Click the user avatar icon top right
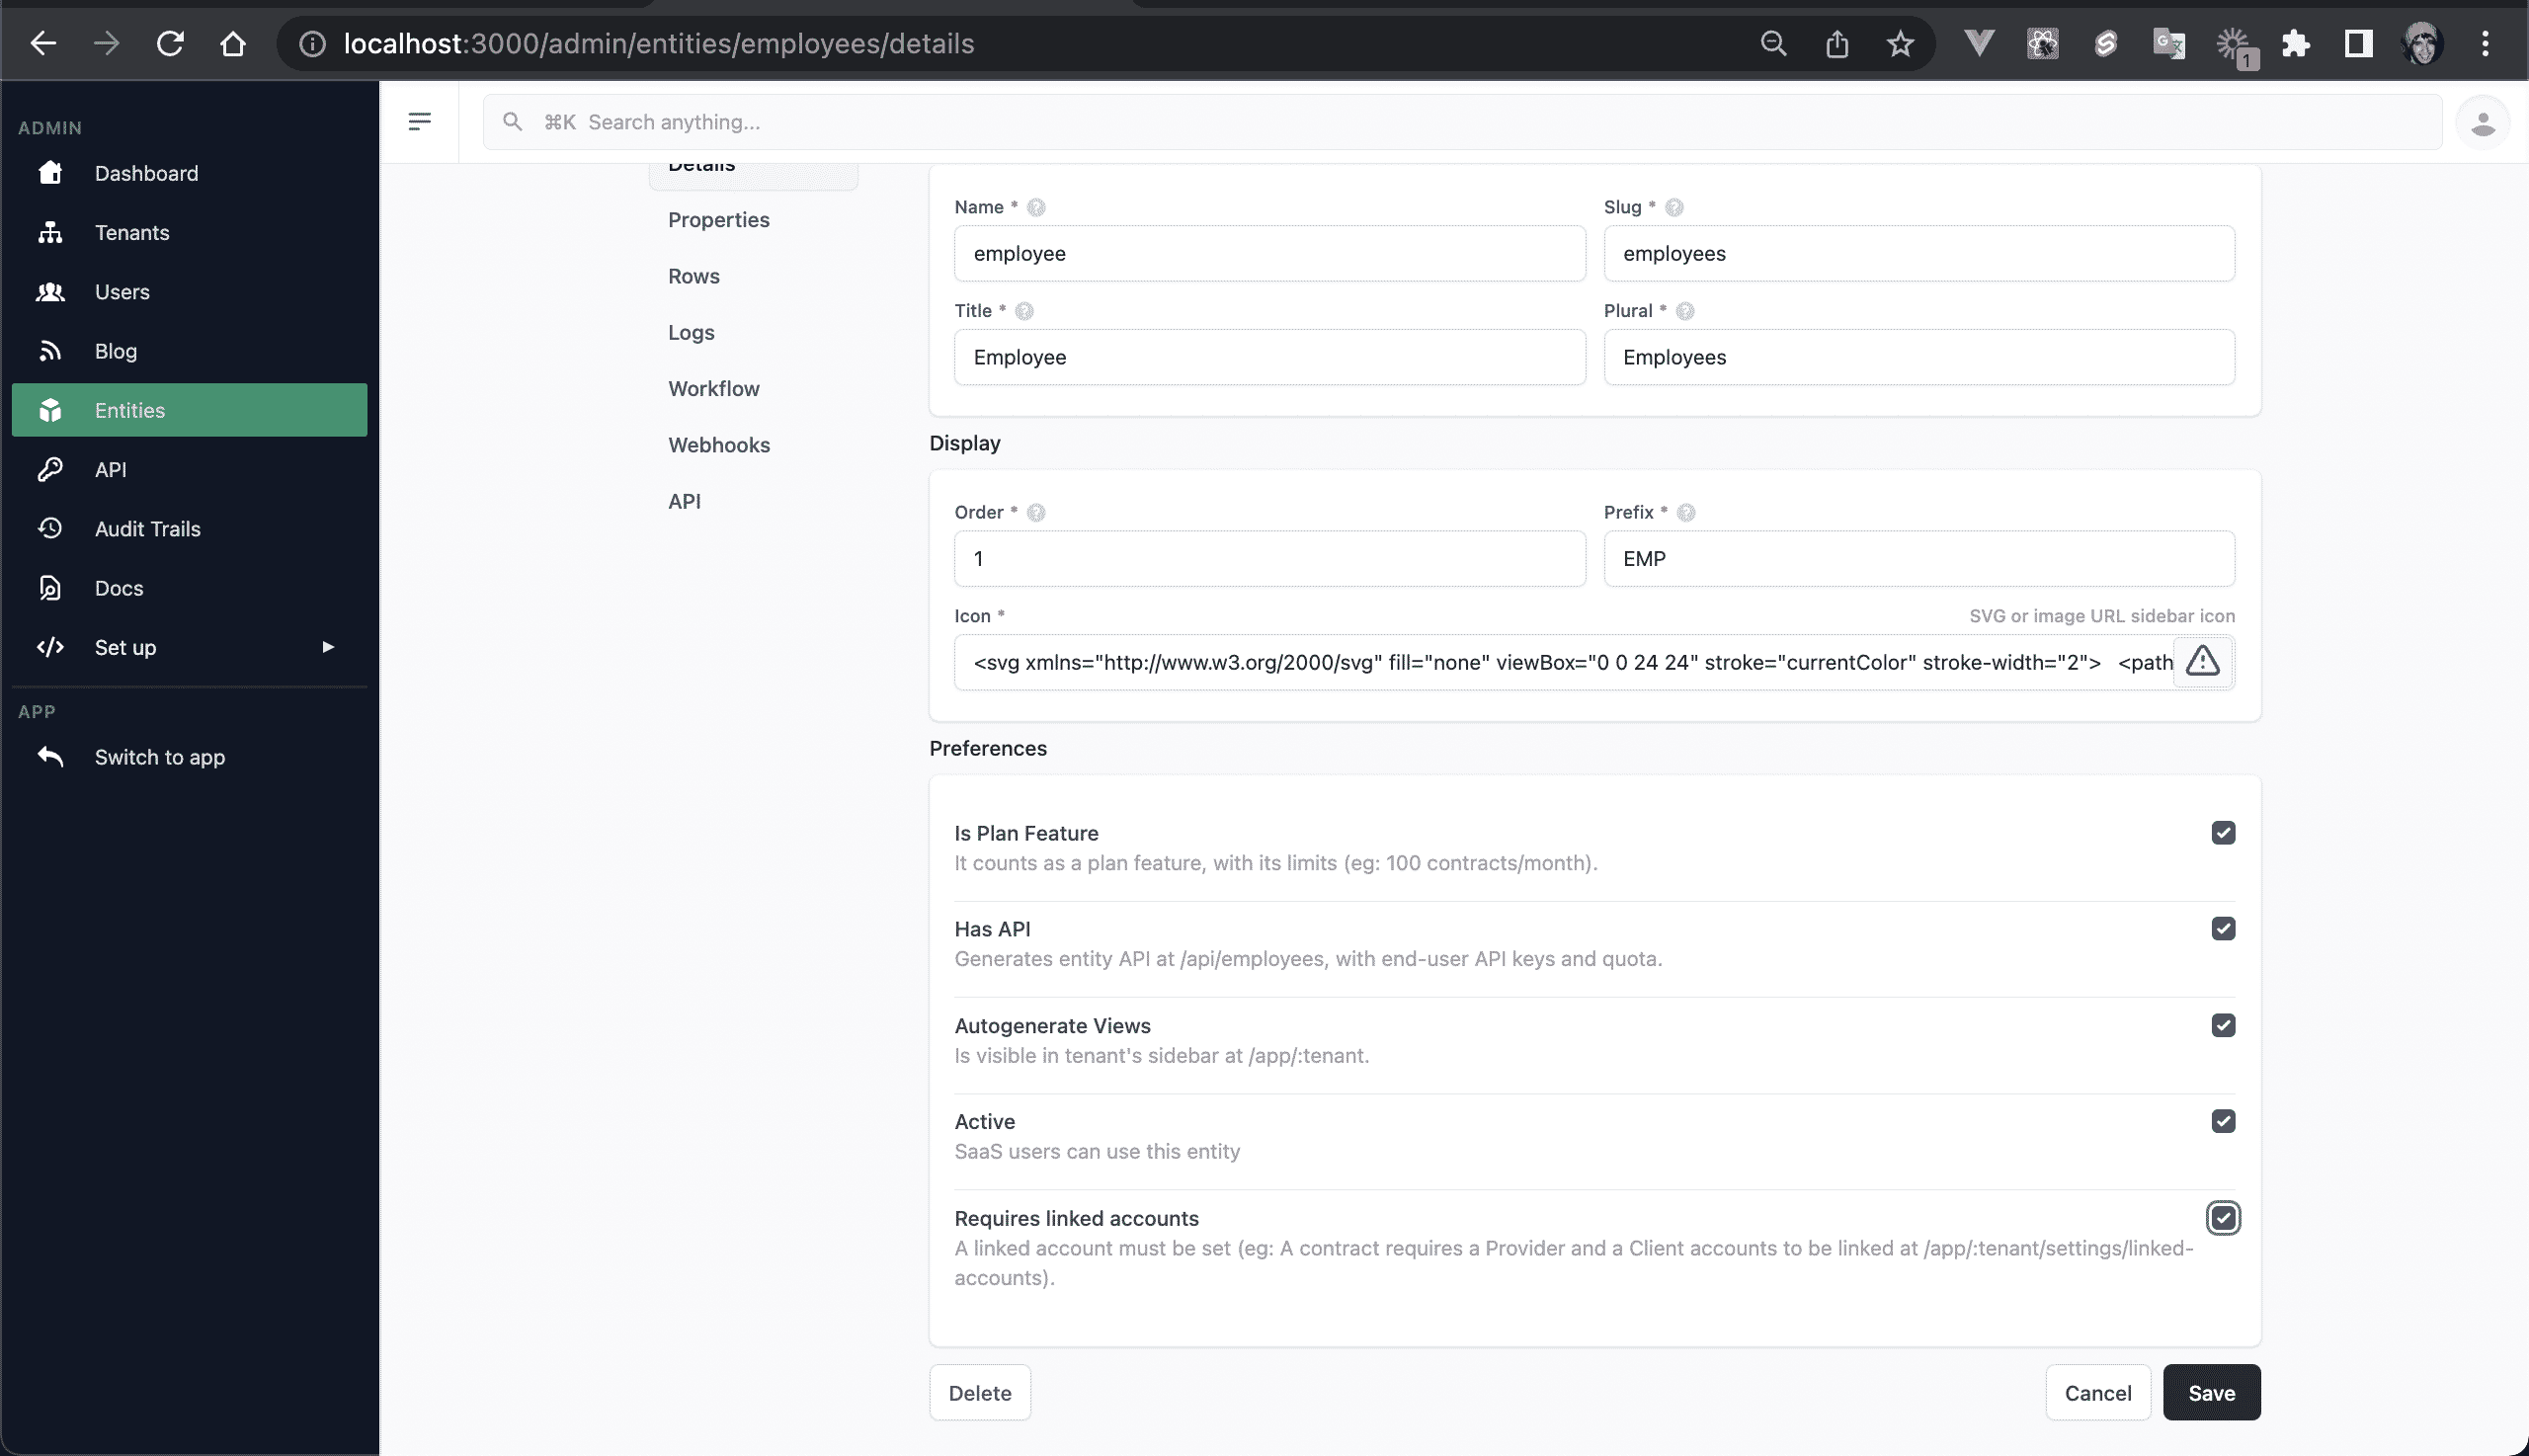The image size is (2529, 1456). (x=2486, y=121)
